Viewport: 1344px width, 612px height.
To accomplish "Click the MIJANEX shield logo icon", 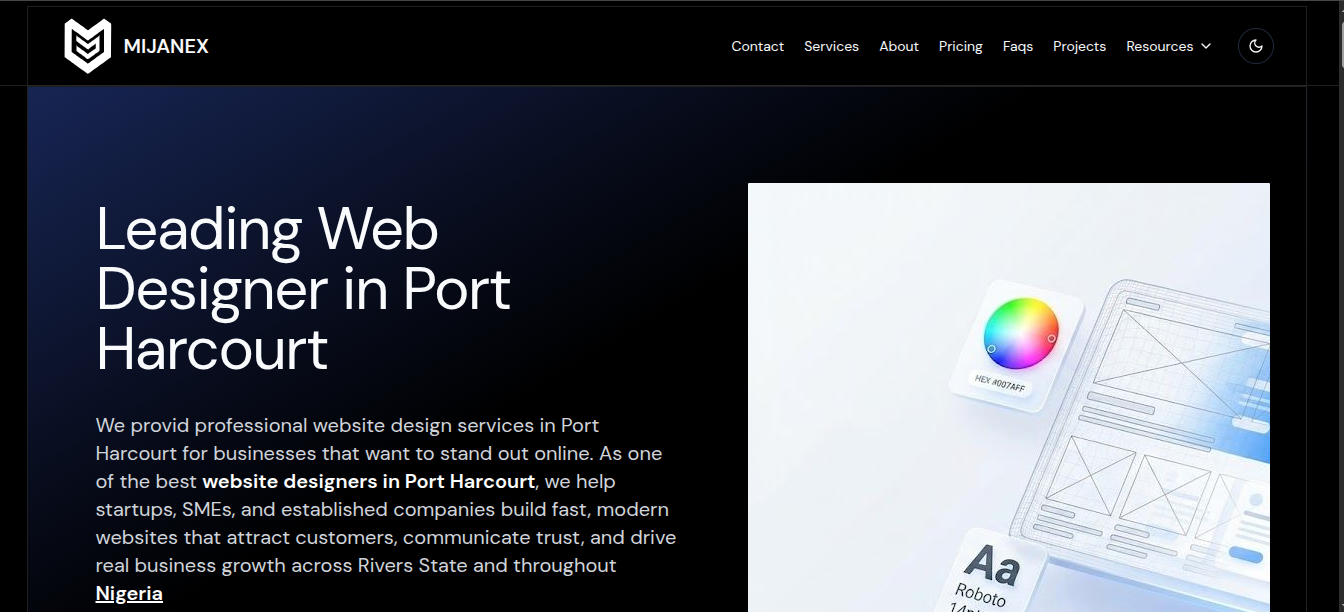I will [x=87, y=45].
